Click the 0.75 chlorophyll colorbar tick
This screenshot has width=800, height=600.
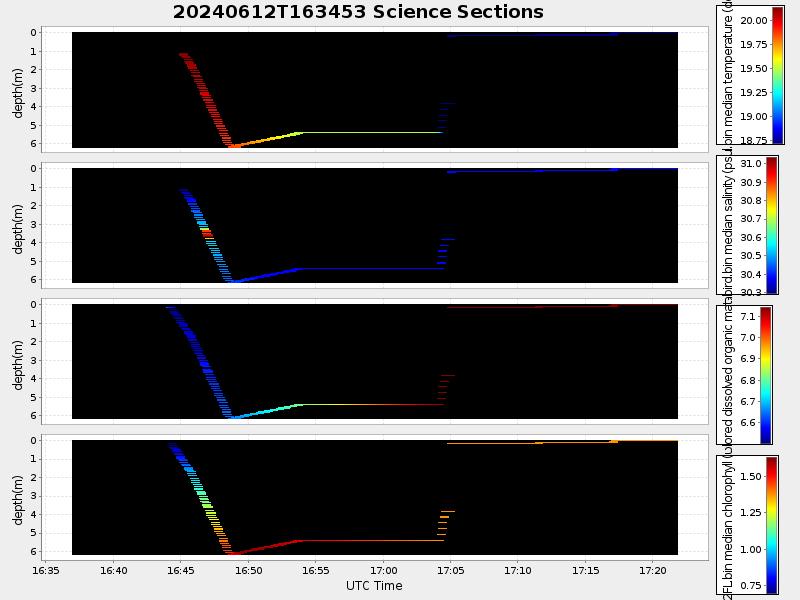tap(751, 586)
